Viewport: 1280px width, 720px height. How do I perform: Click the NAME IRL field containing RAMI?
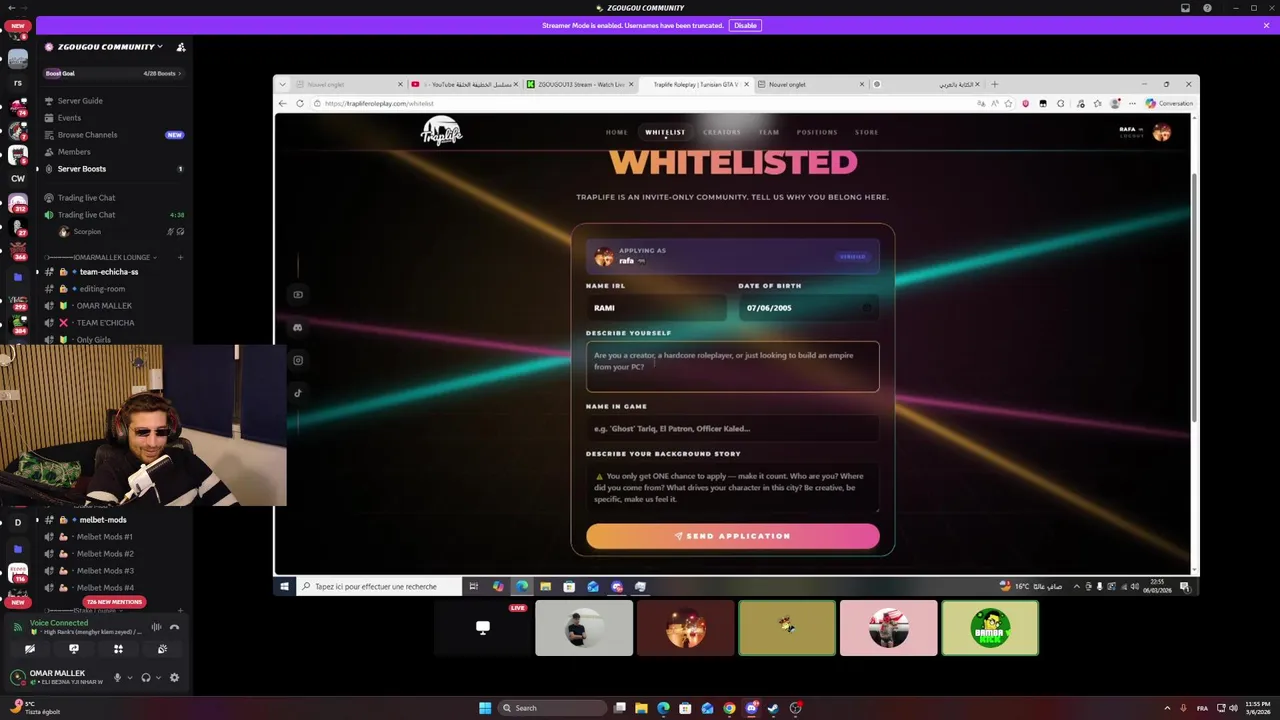point(656,308)
